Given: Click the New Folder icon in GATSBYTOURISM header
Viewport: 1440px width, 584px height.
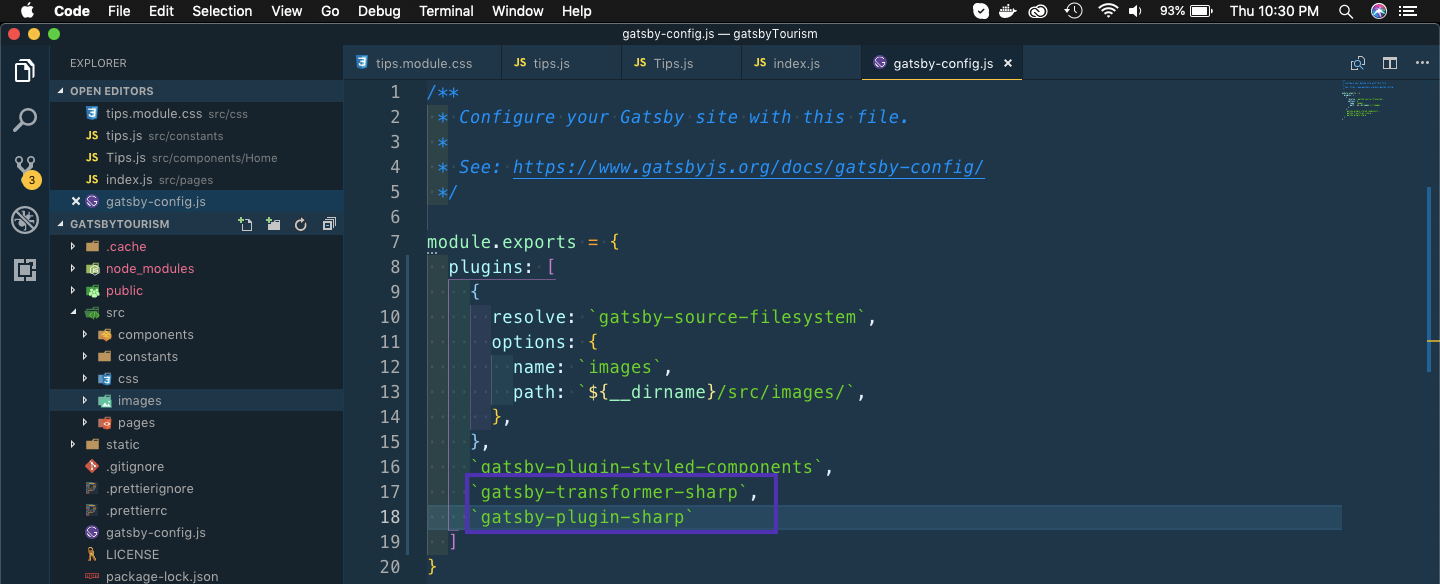Looking at the screenshot, I should tap(273, 225).
